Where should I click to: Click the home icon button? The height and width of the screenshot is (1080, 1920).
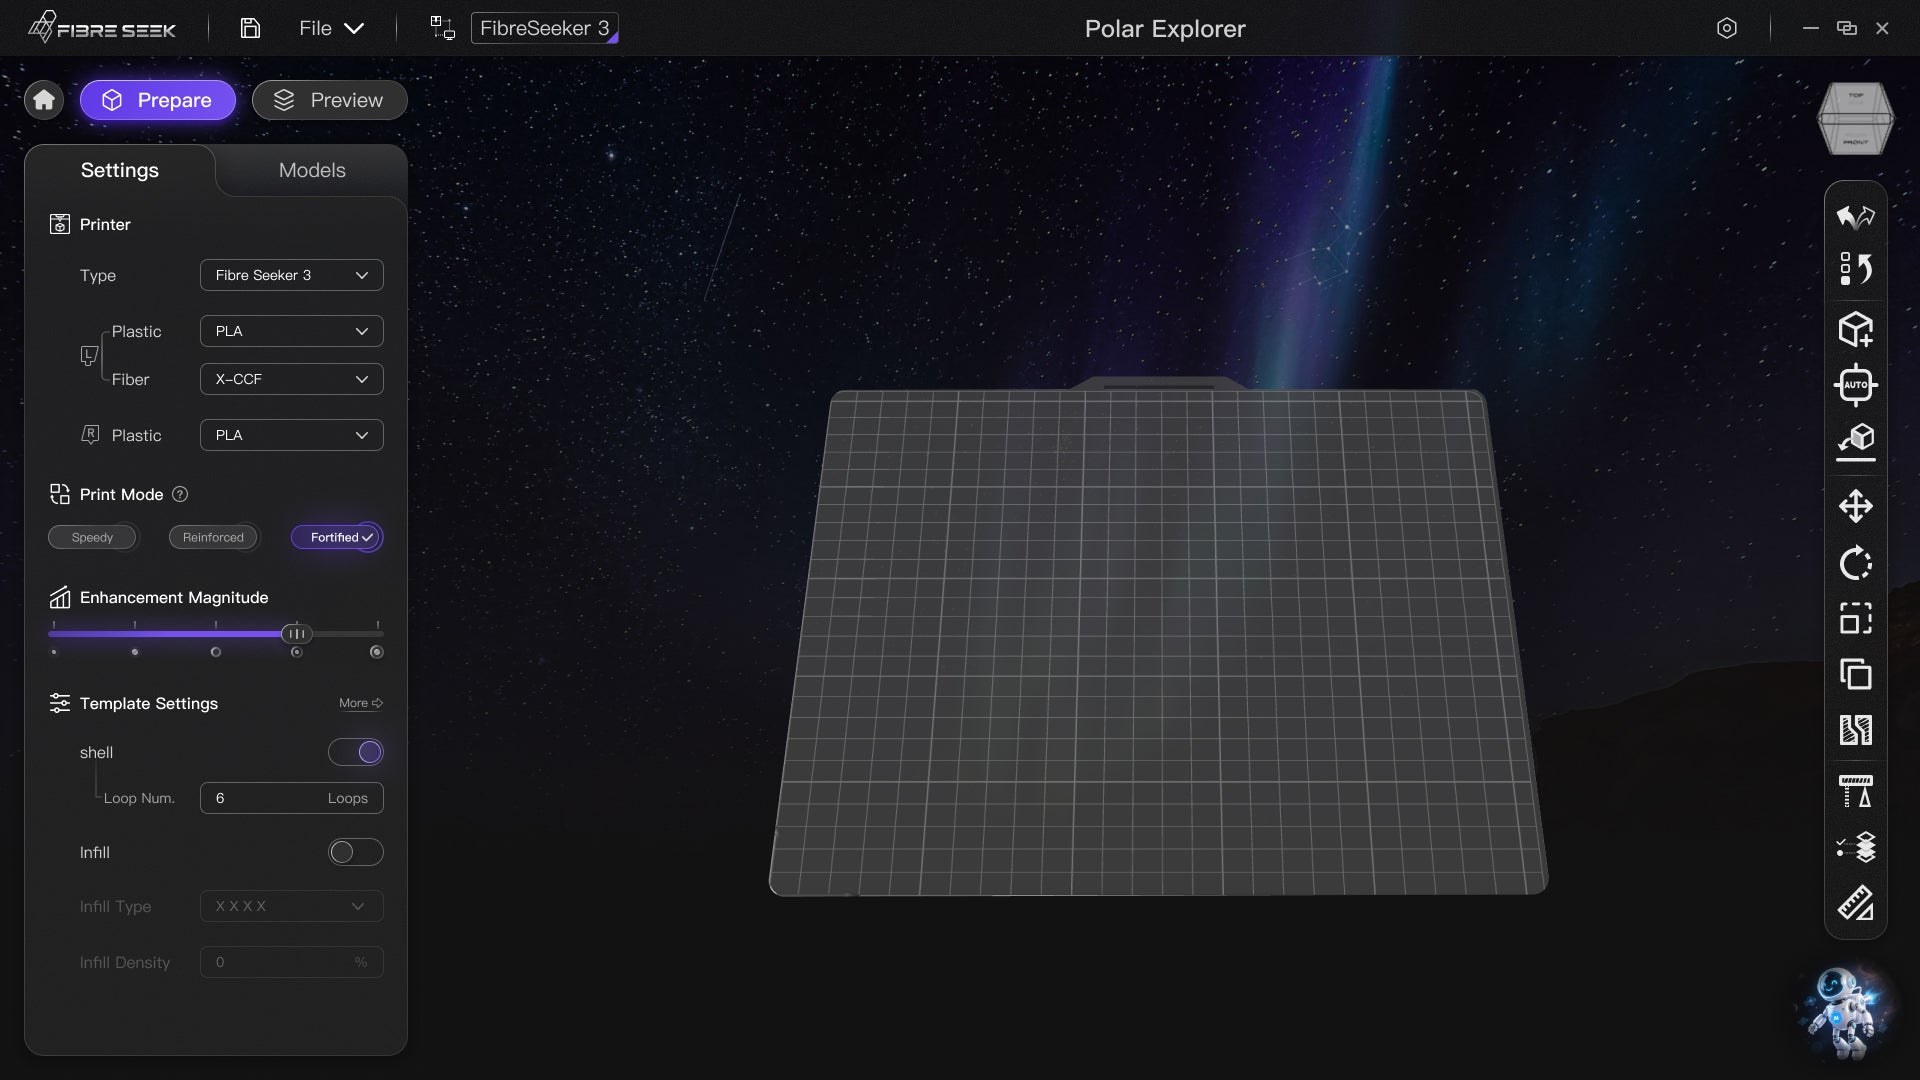(x=43, y=100)
